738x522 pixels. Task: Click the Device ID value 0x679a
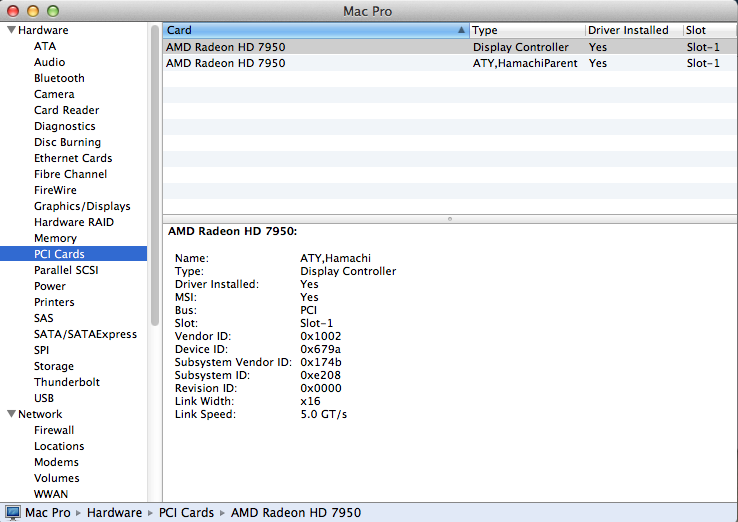click(321, 349)
